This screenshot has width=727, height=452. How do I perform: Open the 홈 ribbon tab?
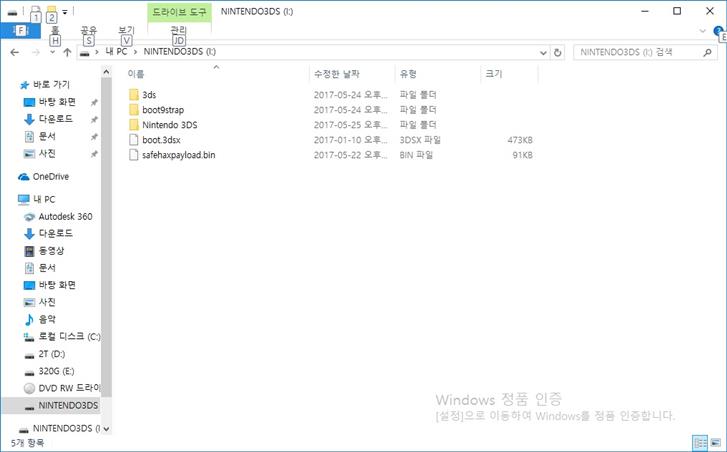click(55, 31)
